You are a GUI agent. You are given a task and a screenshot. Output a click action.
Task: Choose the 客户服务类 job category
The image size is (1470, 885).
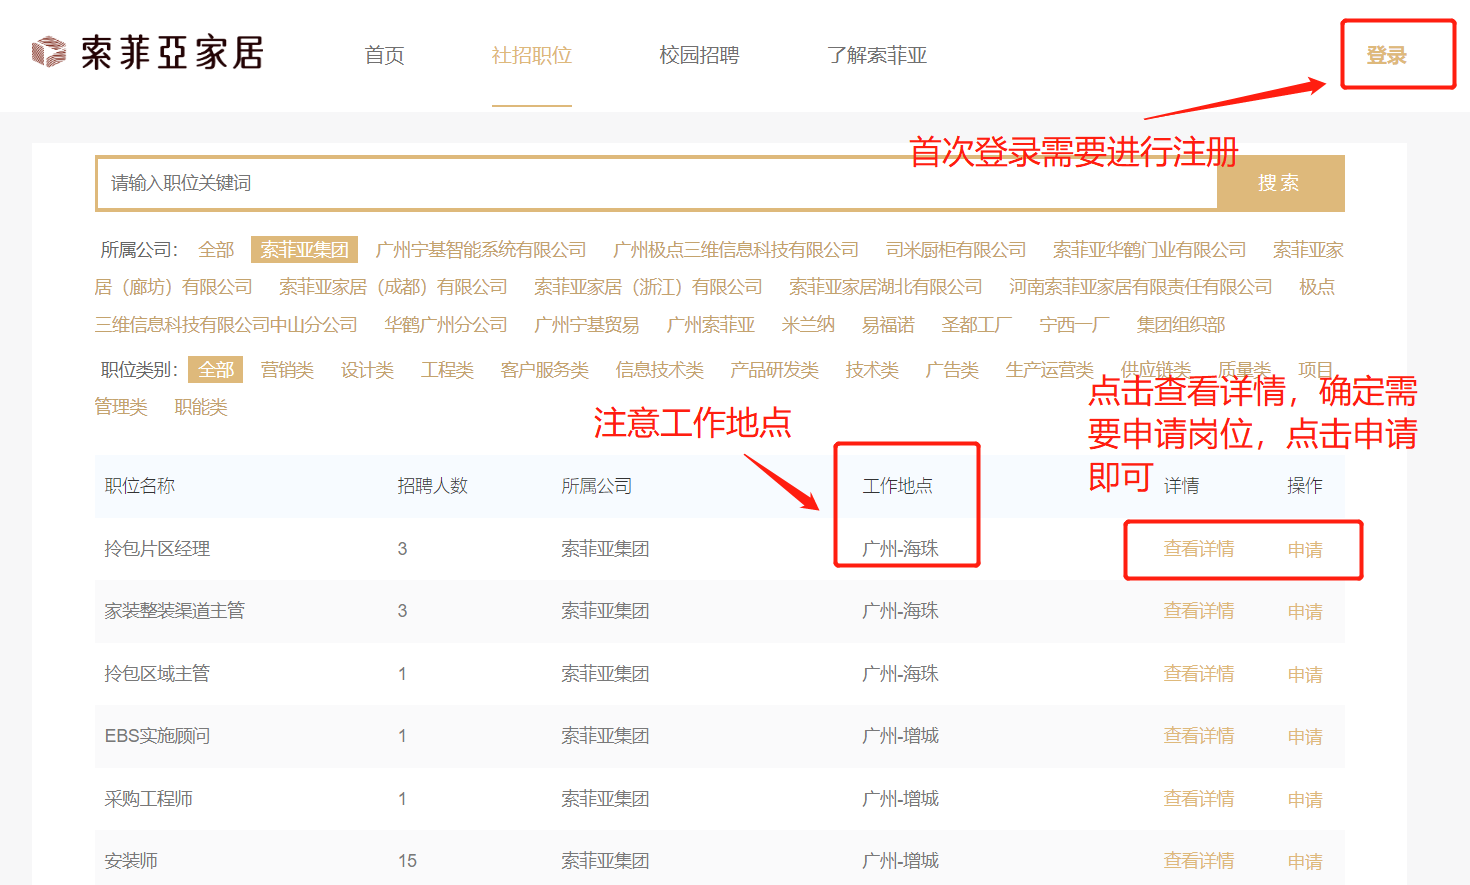pos(544,370)
